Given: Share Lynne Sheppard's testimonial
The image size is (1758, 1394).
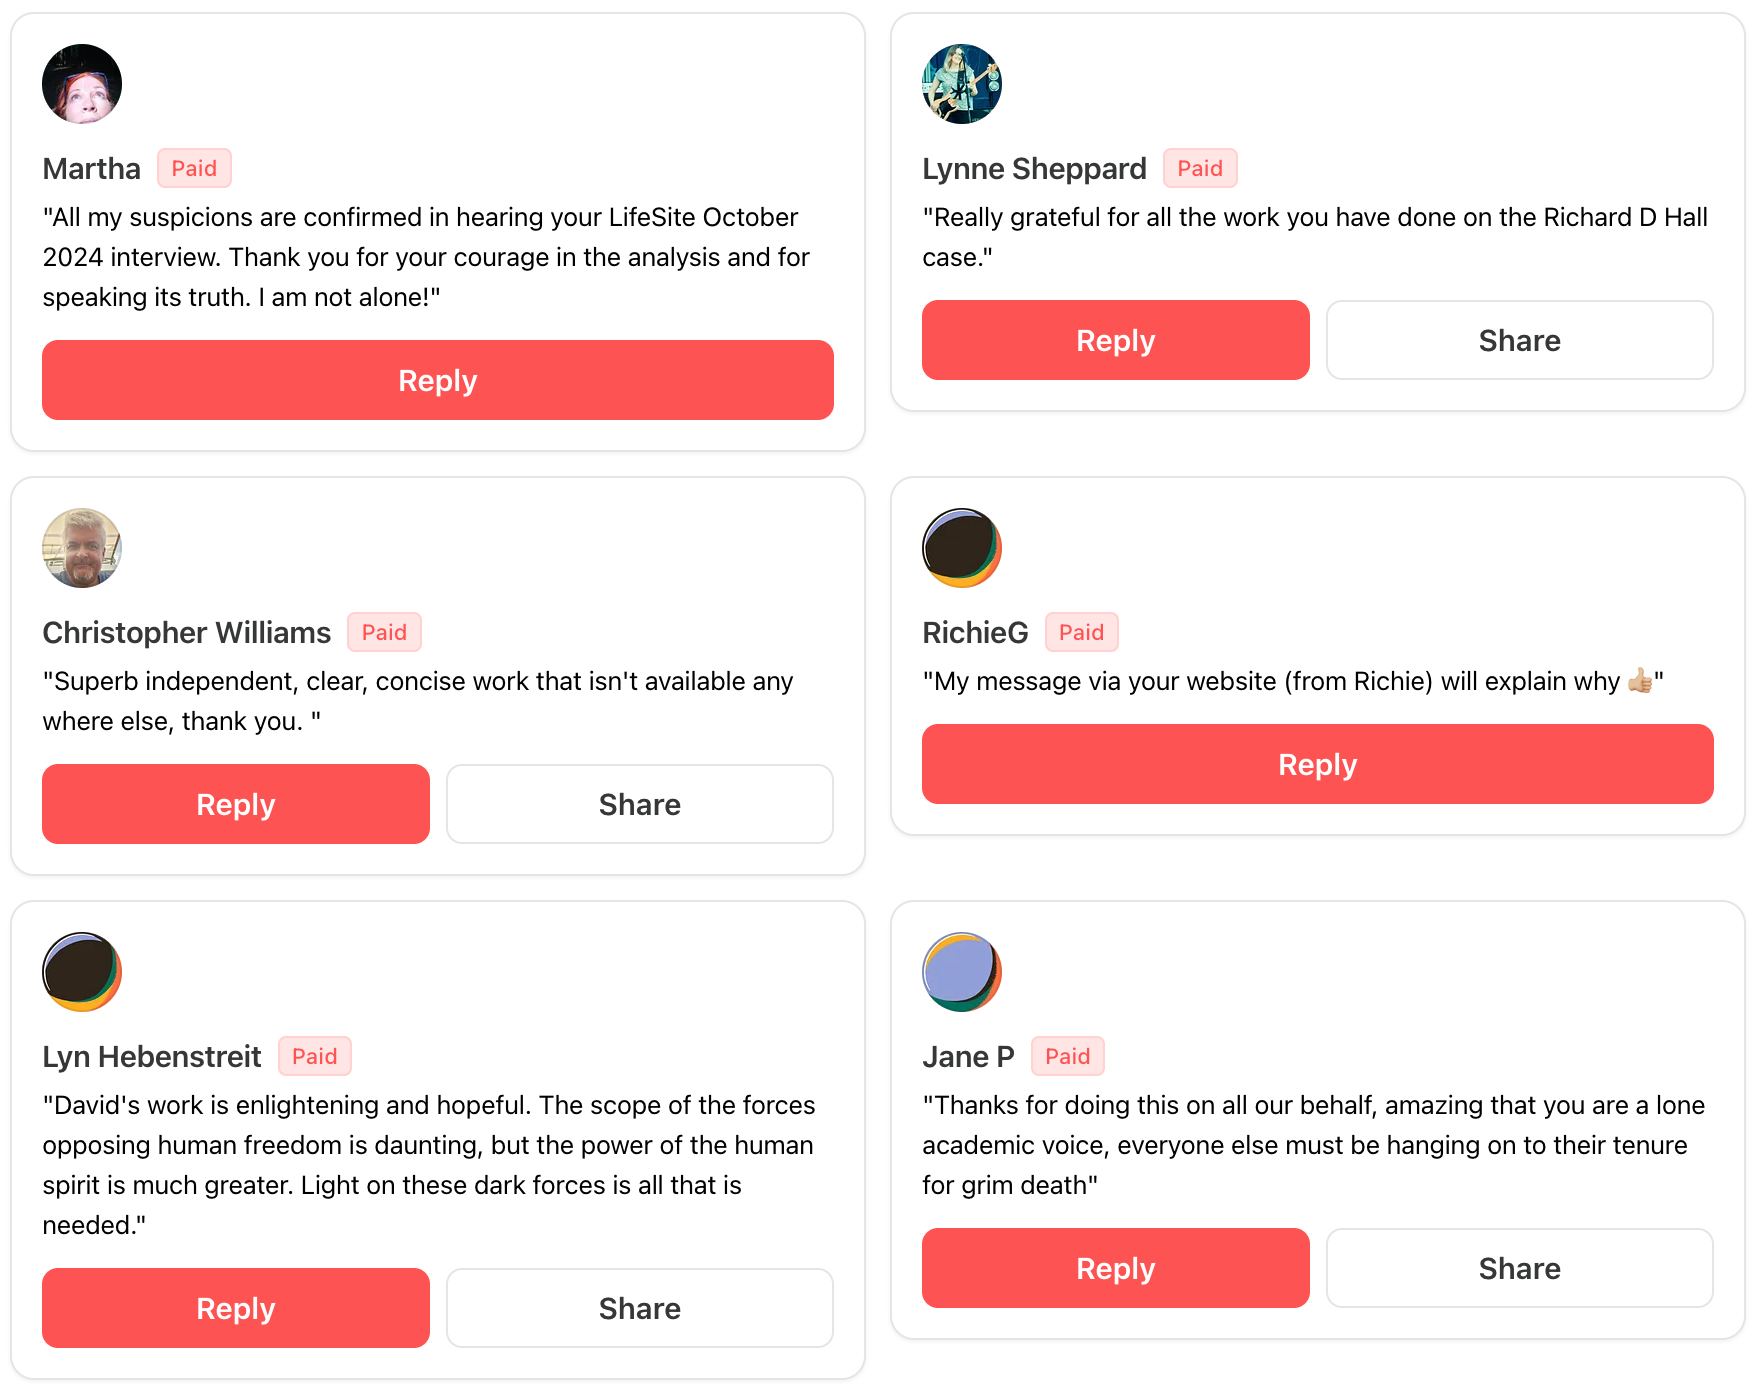Looking at the screenshot, I should point(1519,340).
